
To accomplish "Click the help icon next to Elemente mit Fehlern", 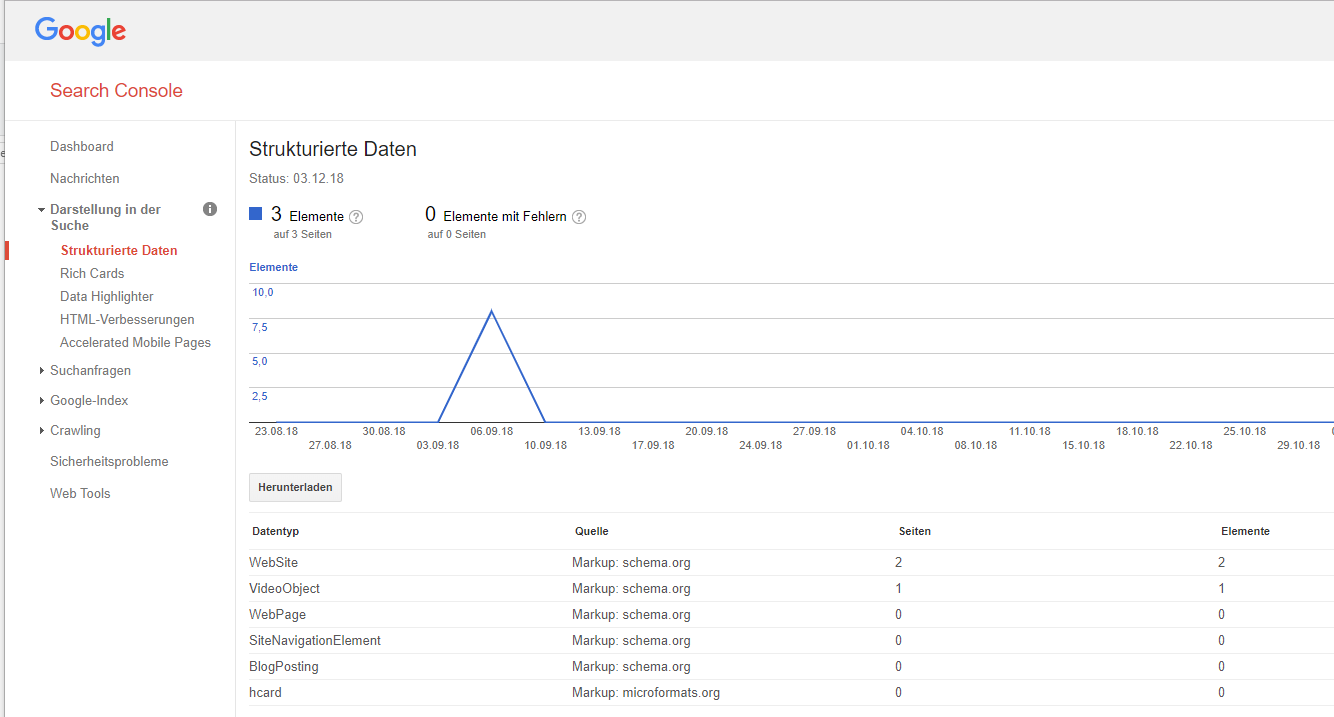I will [x=579, y=216].
